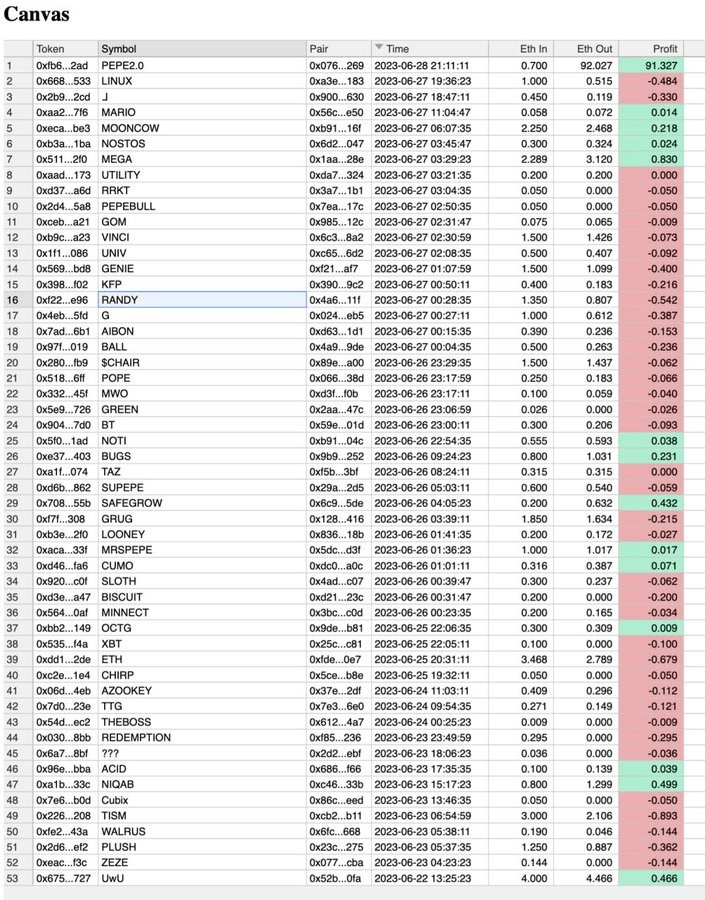Select row number 1 header
The width and height of the screenshot is (705, 900).
click(x=18, y=65)
